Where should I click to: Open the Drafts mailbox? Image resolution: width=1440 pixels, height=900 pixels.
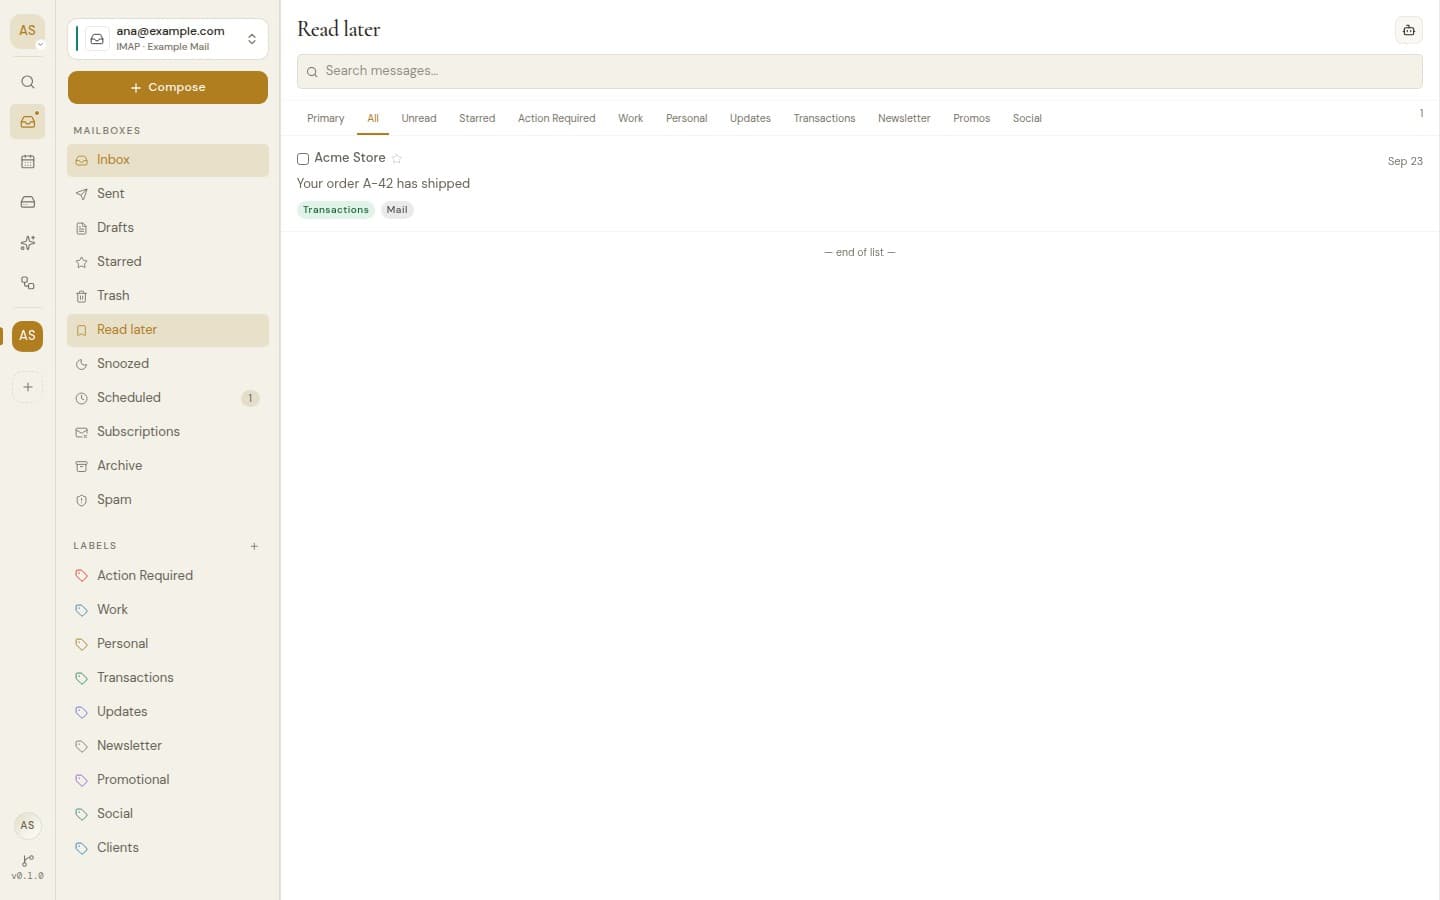(168, 228)
